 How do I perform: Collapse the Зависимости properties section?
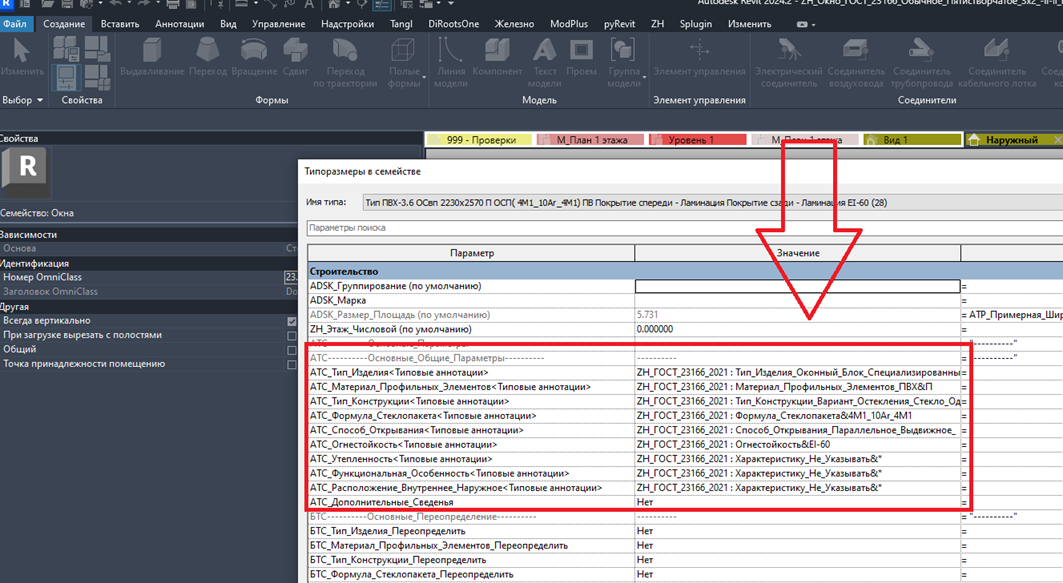(x=148, y=235)
